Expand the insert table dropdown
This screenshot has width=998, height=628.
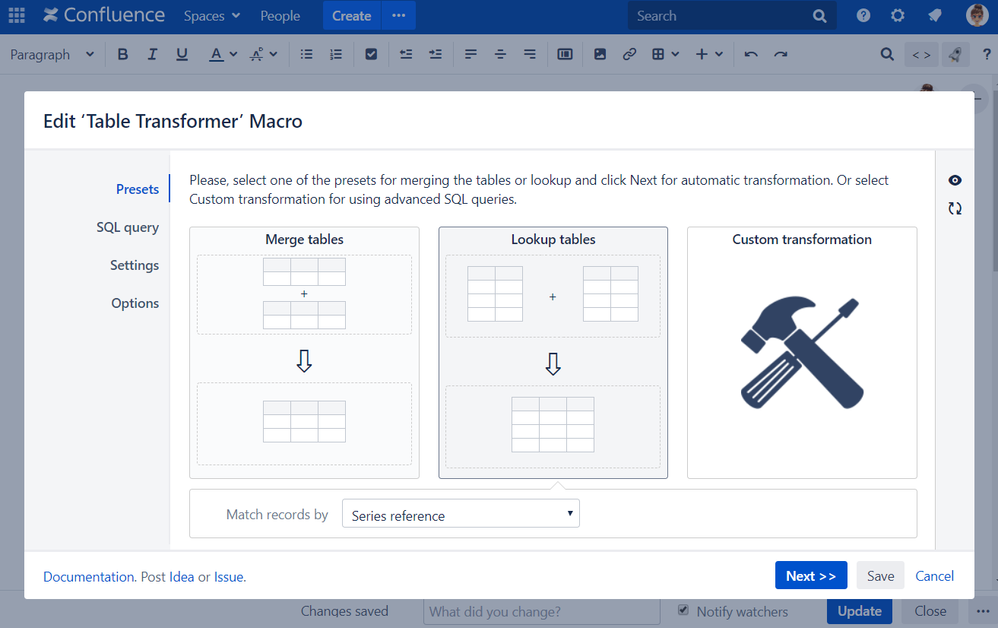point(675,54)
